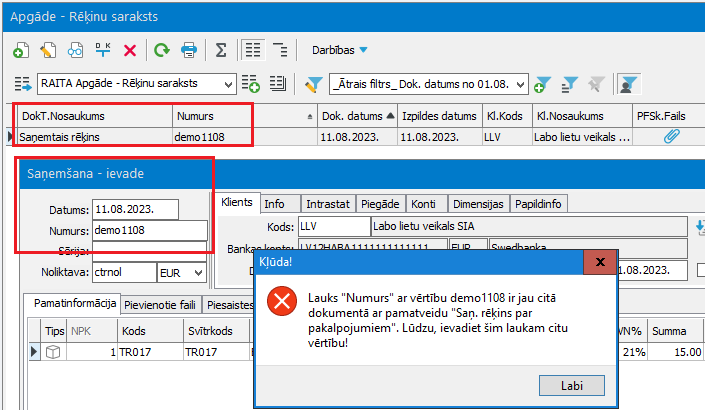The image size is (705, 410).
Task: Switch to the Konti tab
Action: (x=426, y=204)
